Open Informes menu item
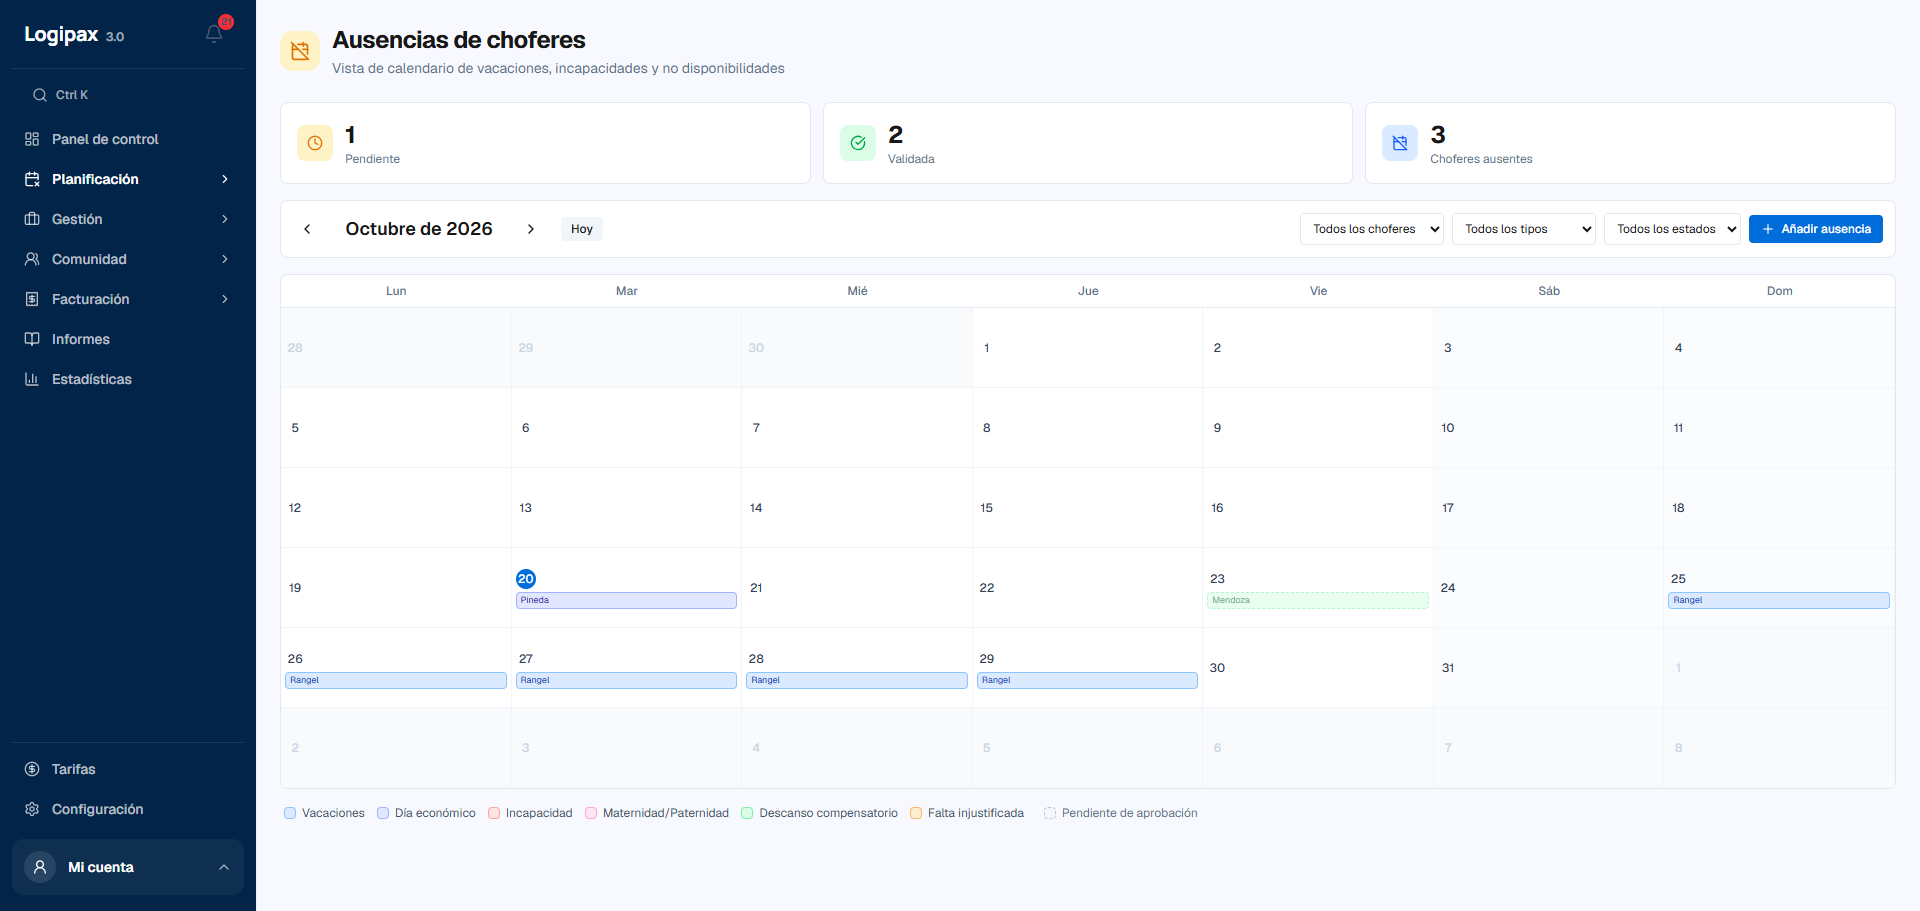The width and height of the screenshot is (1920, 911). [x=128, y=339]
